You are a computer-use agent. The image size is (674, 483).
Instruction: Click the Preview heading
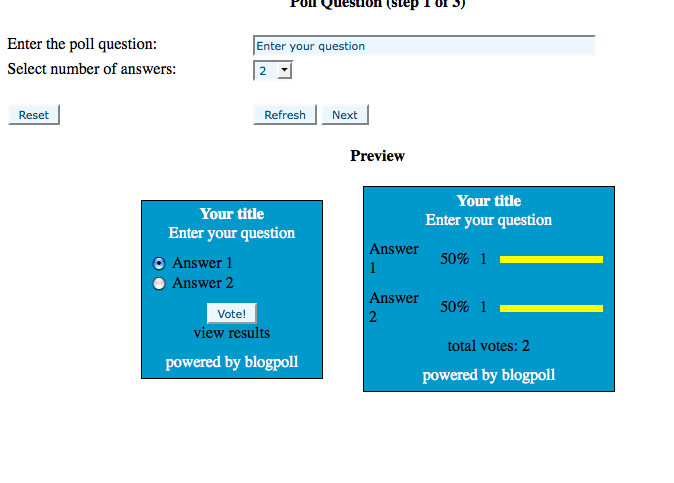coord(377,156)
